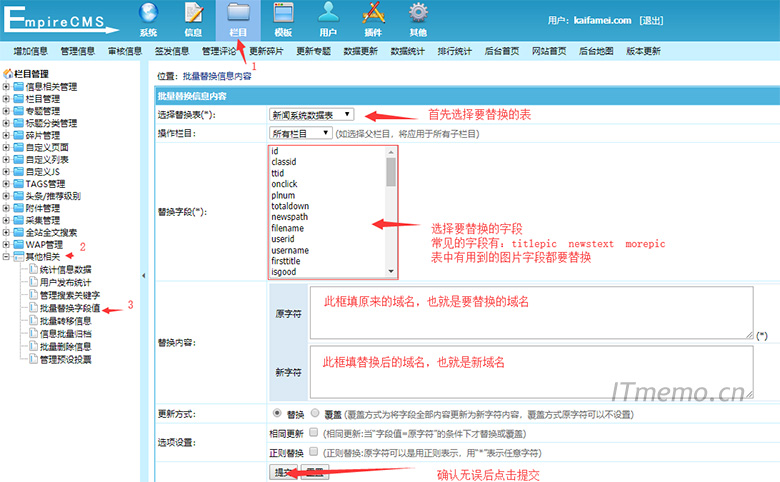Expand the 信息相关管理 tree node

(6, 87)
